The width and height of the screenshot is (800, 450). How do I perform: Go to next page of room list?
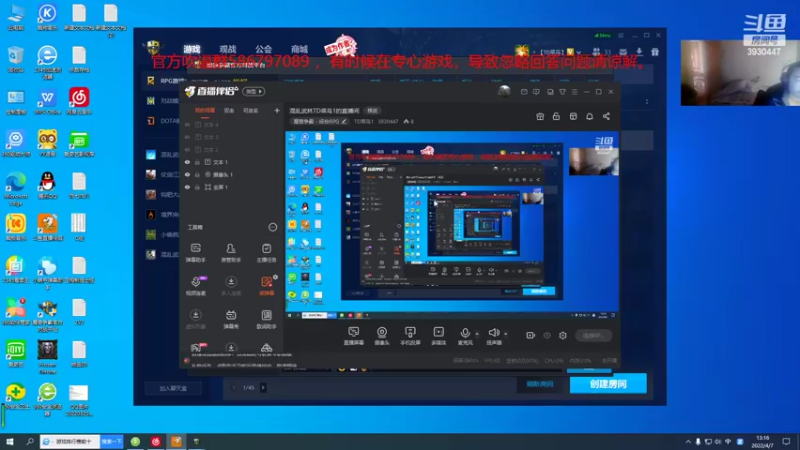[263, 388]
